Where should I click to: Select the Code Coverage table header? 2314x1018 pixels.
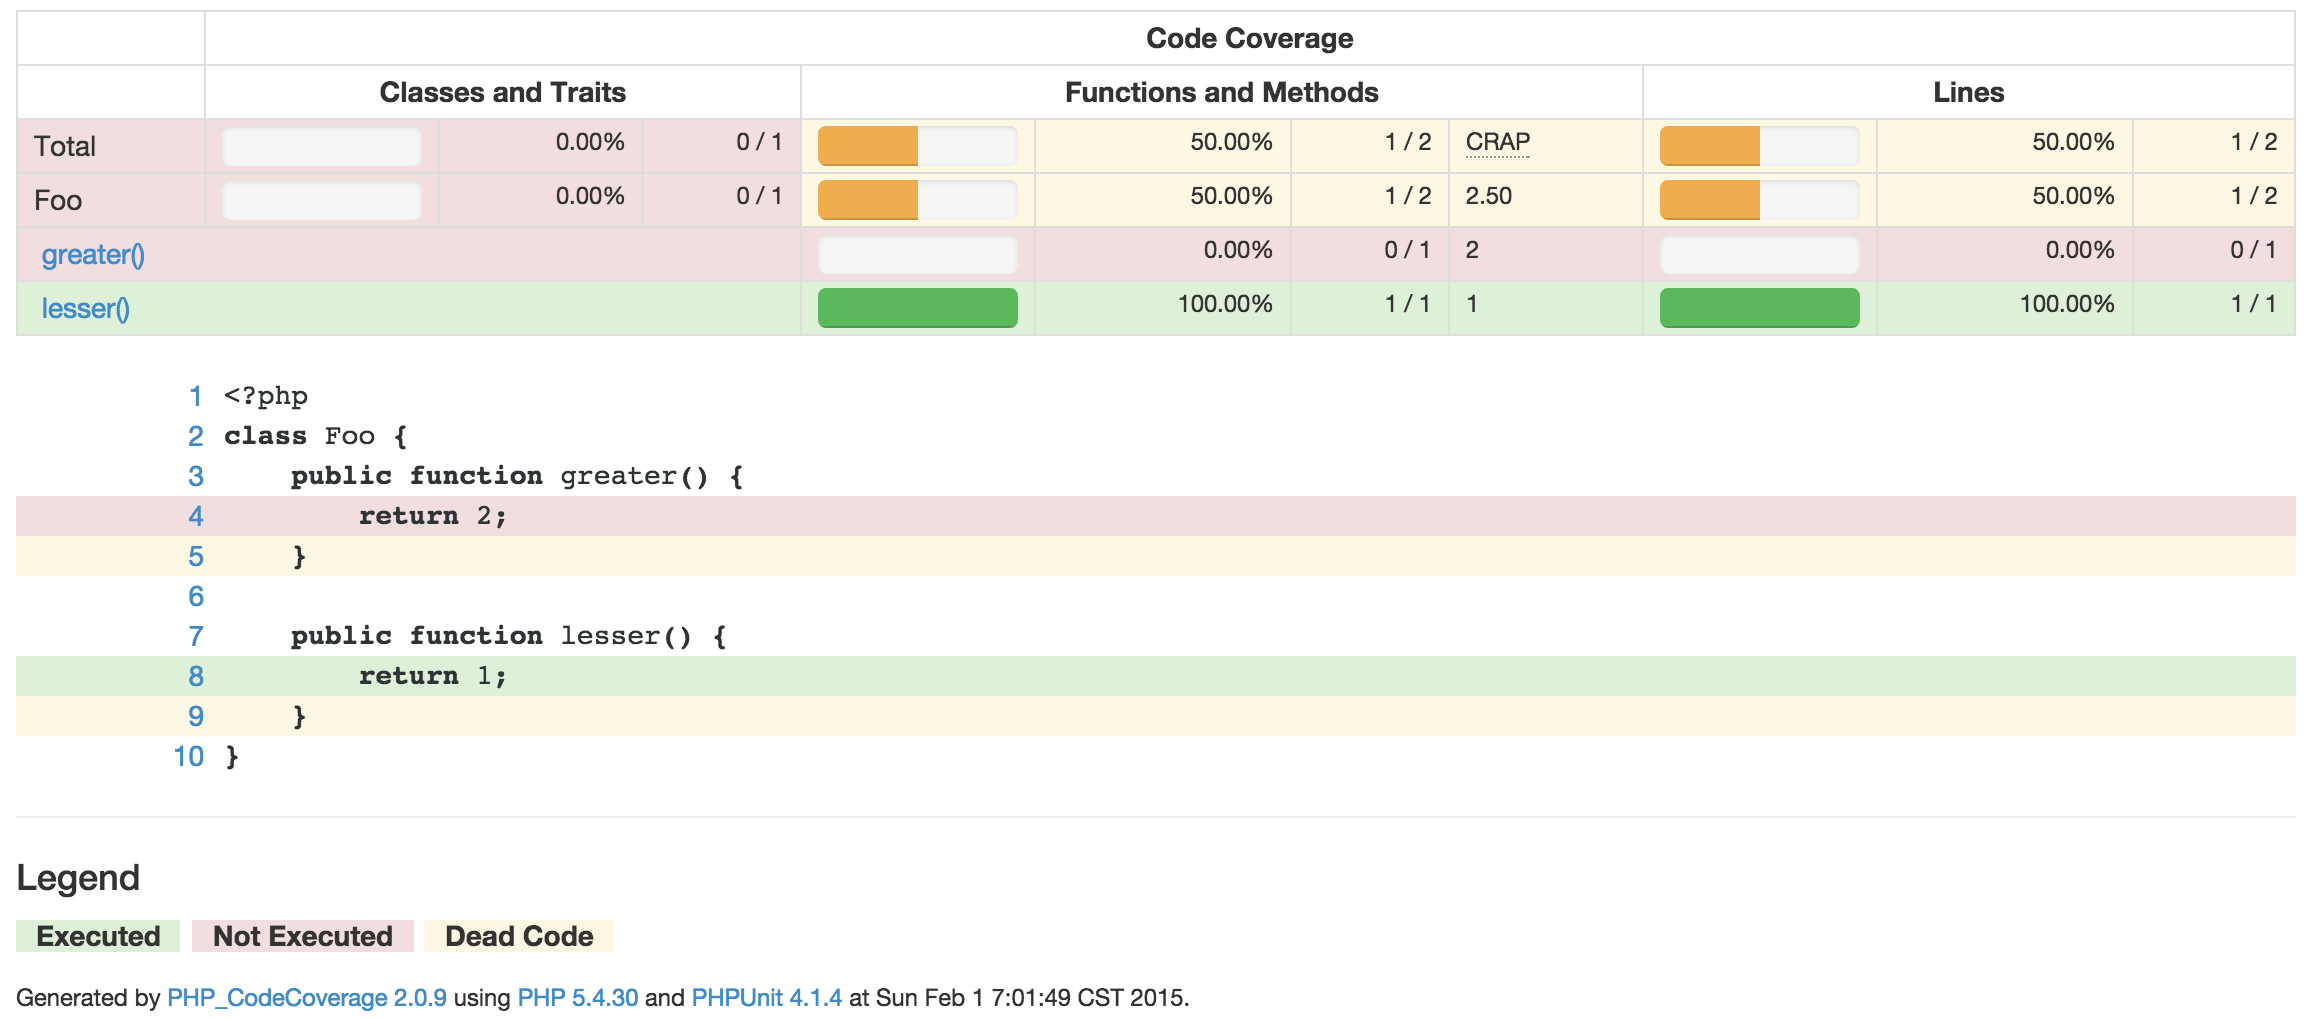tap(1250, 38)
